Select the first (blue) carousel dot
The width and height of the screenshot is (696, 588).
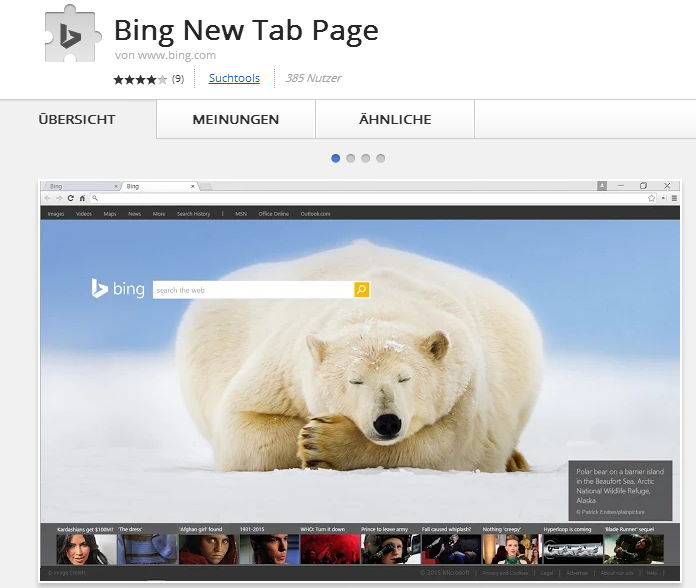coord(336,158)
